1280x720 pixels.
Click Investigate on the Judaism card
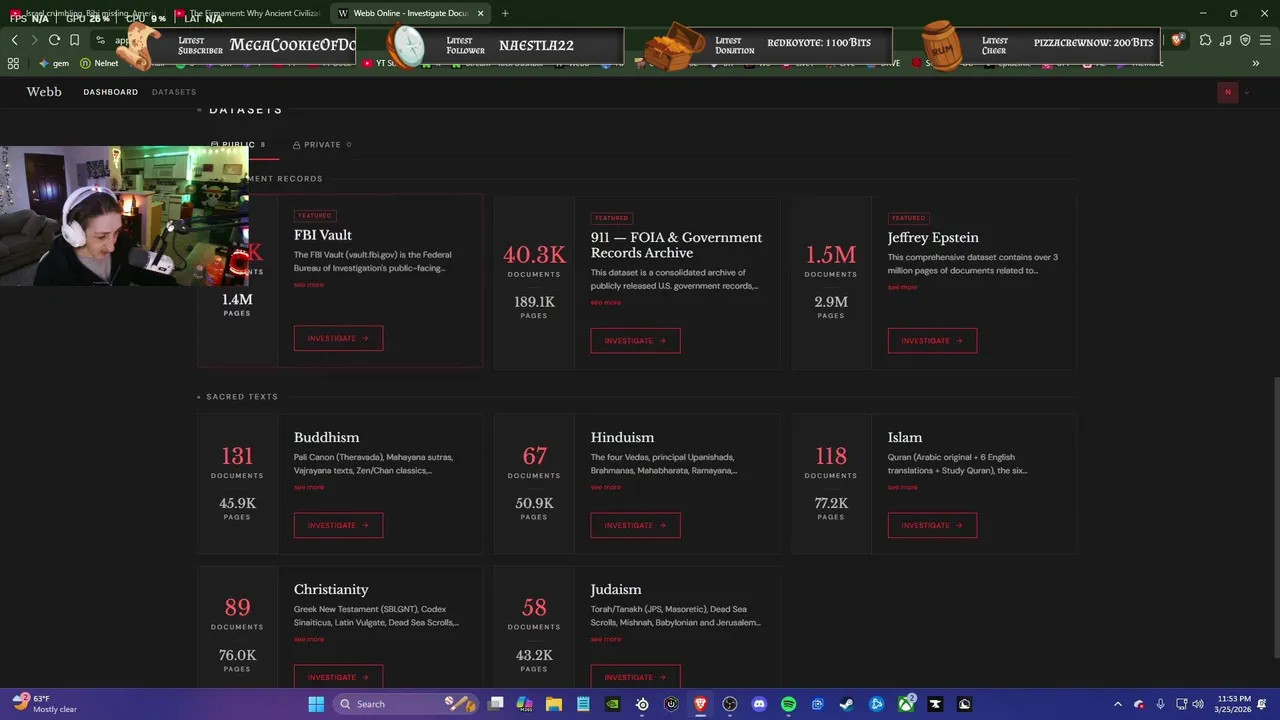[635, 677]
